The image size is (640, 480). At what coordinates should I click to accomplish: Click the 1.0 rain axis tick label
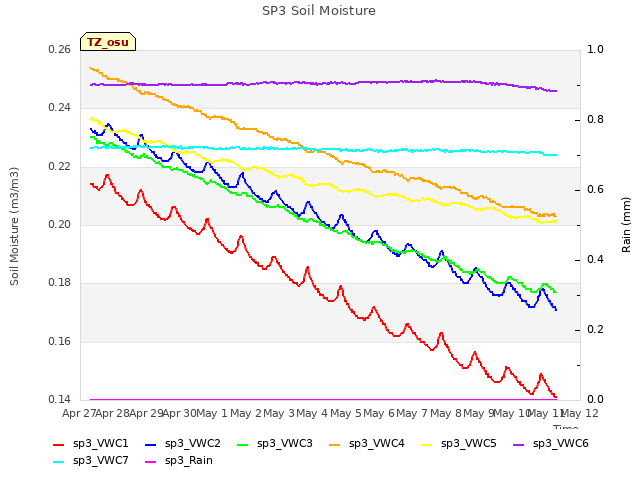(595, 50)
